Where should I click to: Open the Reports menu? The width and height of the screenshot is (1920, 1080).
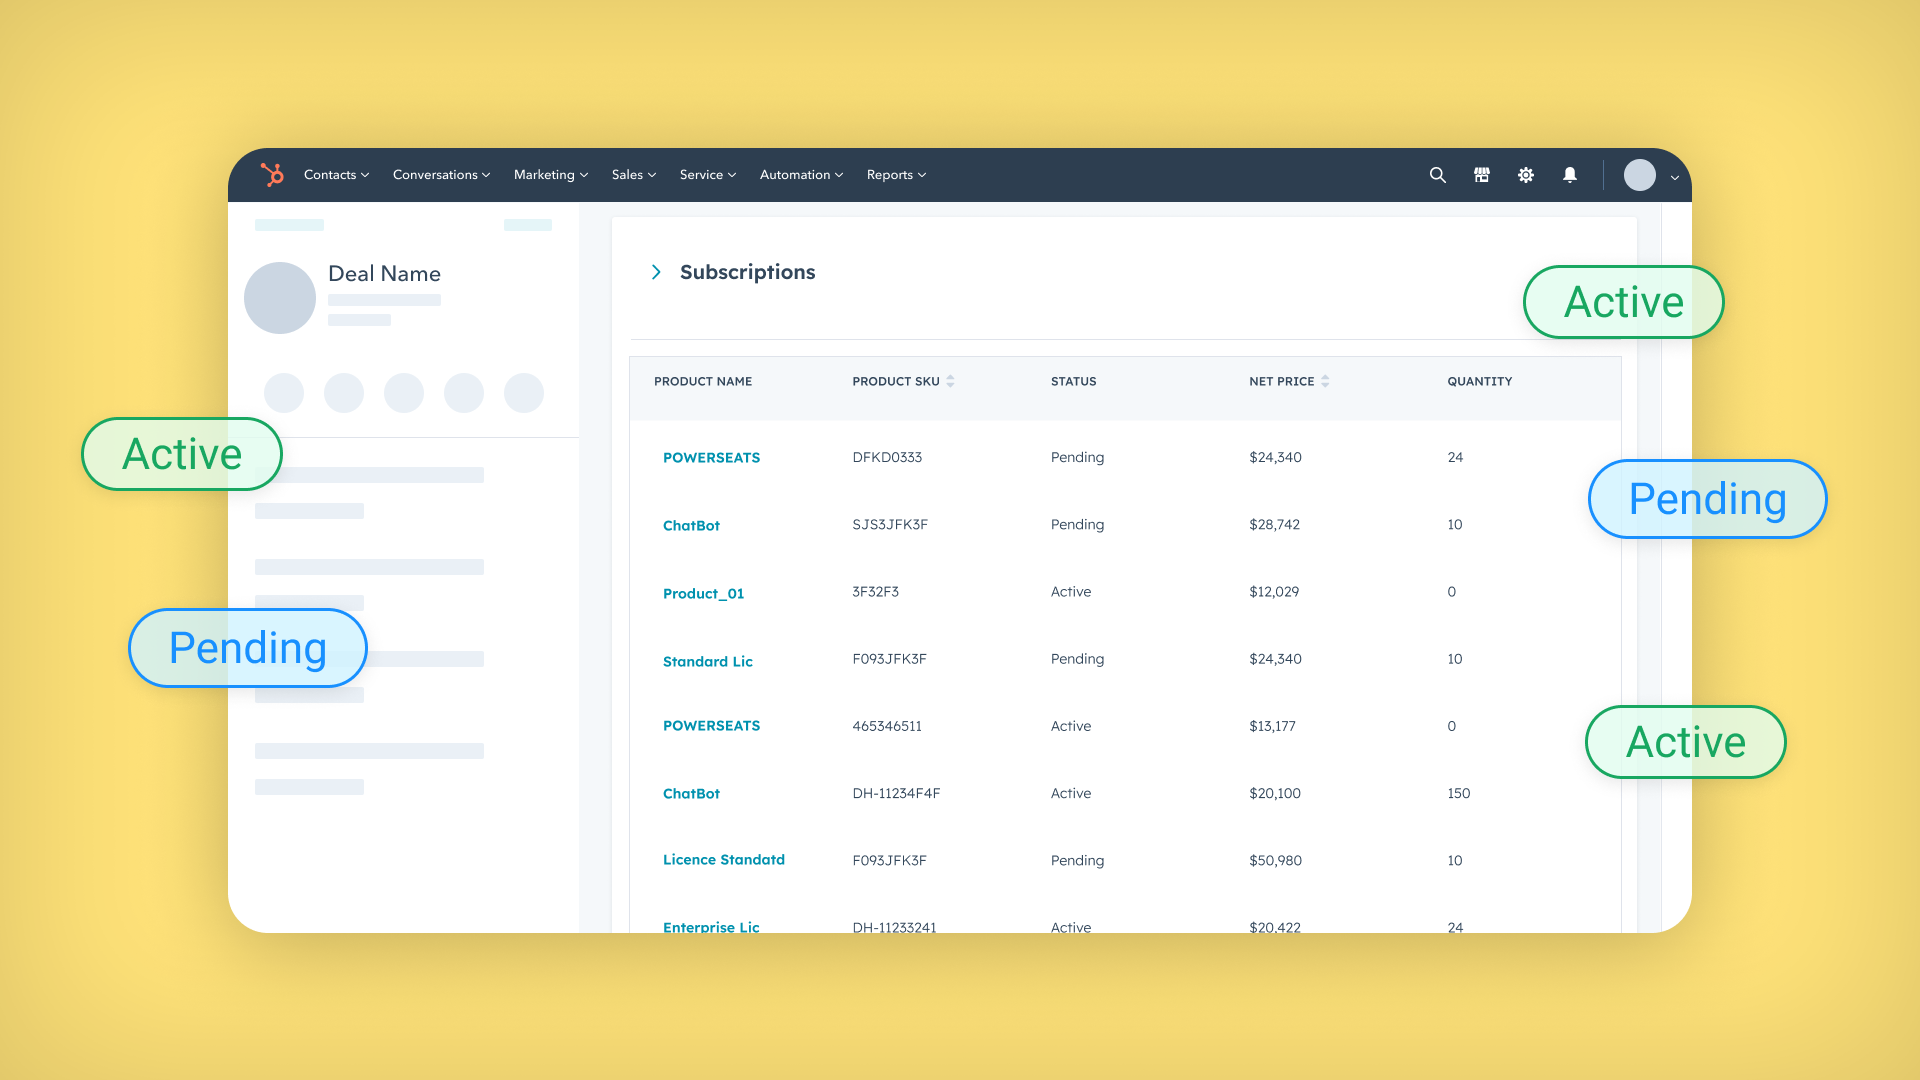895,175
